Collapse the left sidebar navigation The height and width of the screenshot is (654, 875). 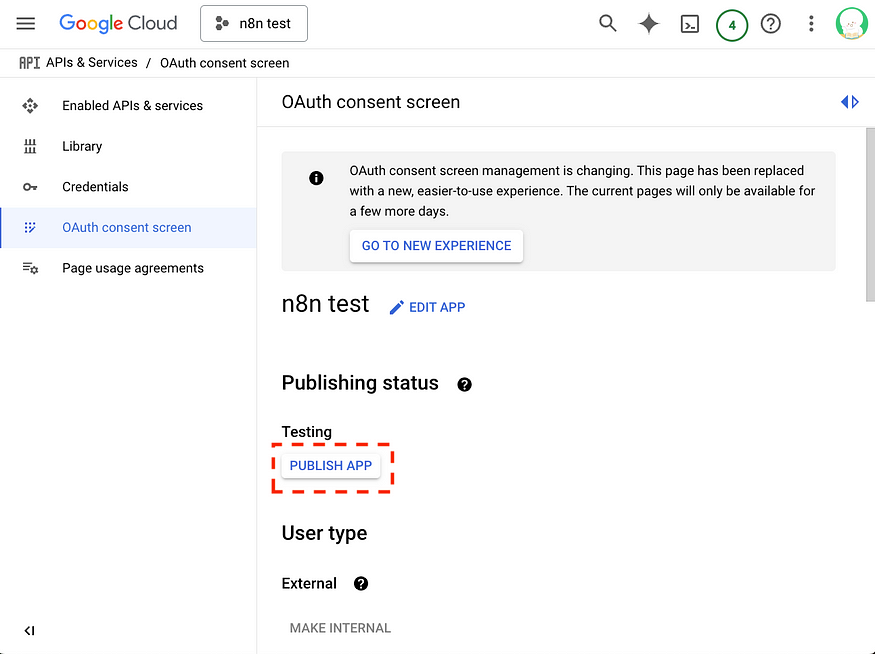(30, 631)
